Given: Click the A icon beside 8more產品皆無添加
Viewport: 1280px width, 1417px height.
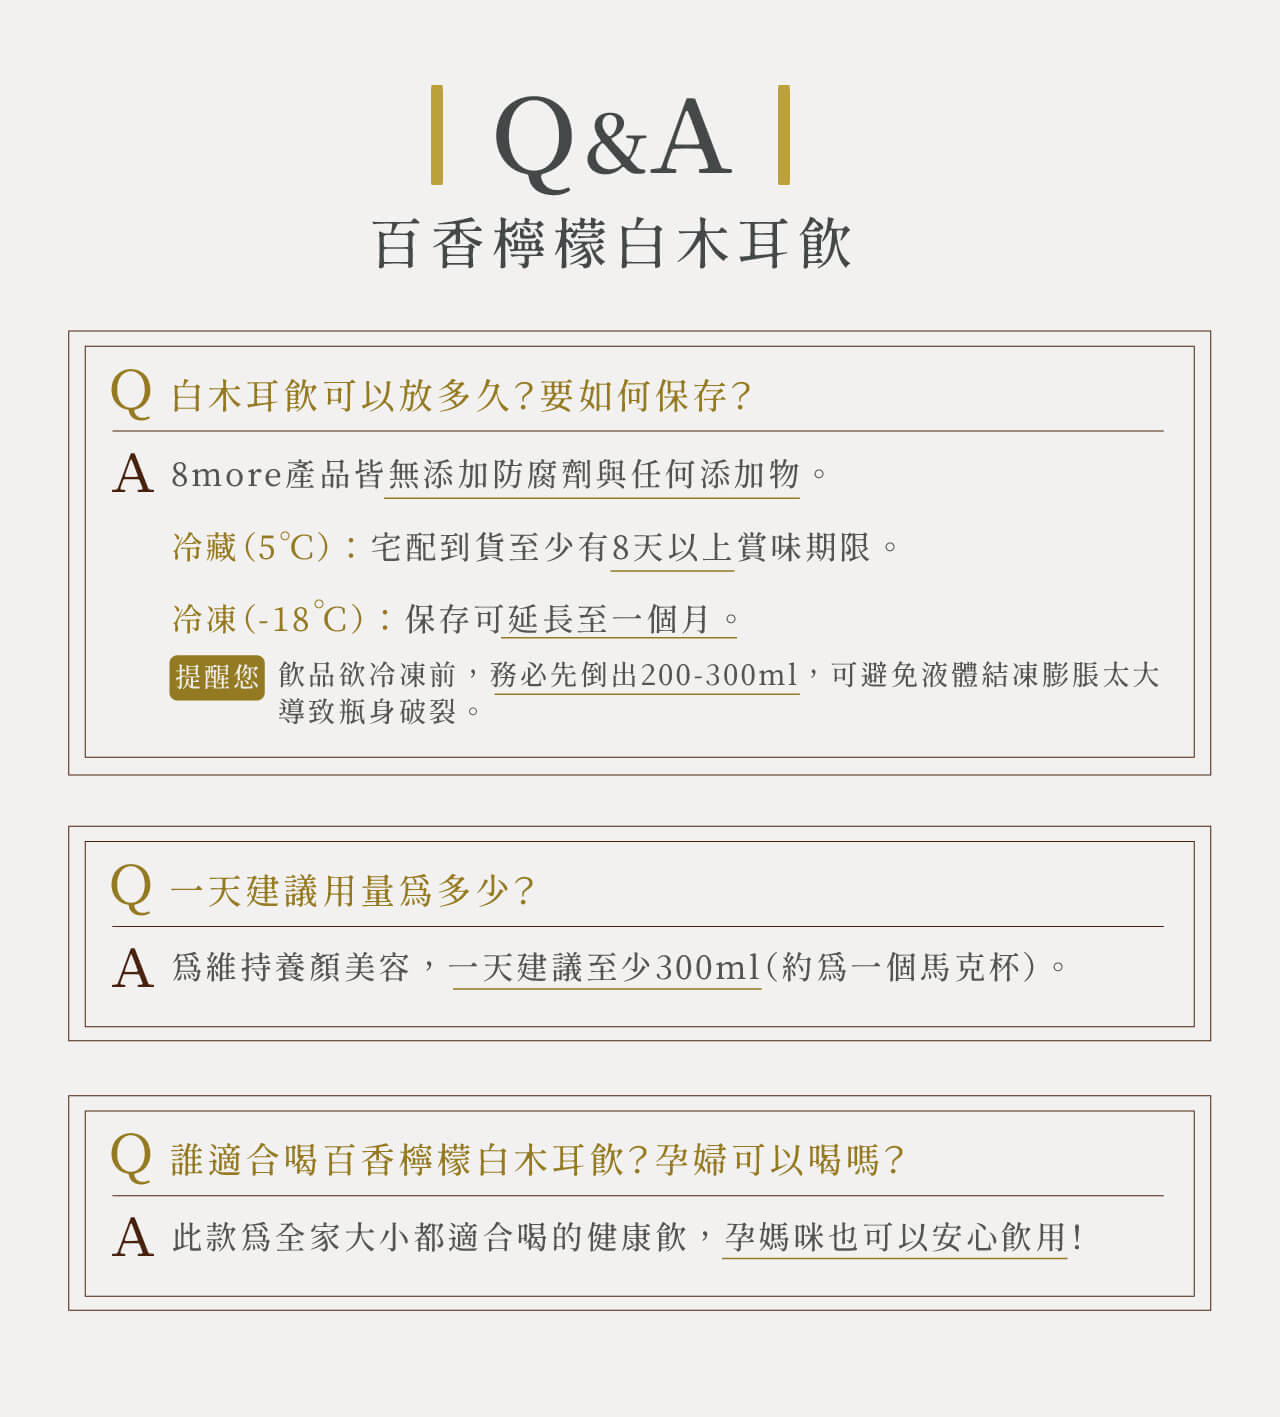Looking at the screenshot, I should [x=133, y=473].
